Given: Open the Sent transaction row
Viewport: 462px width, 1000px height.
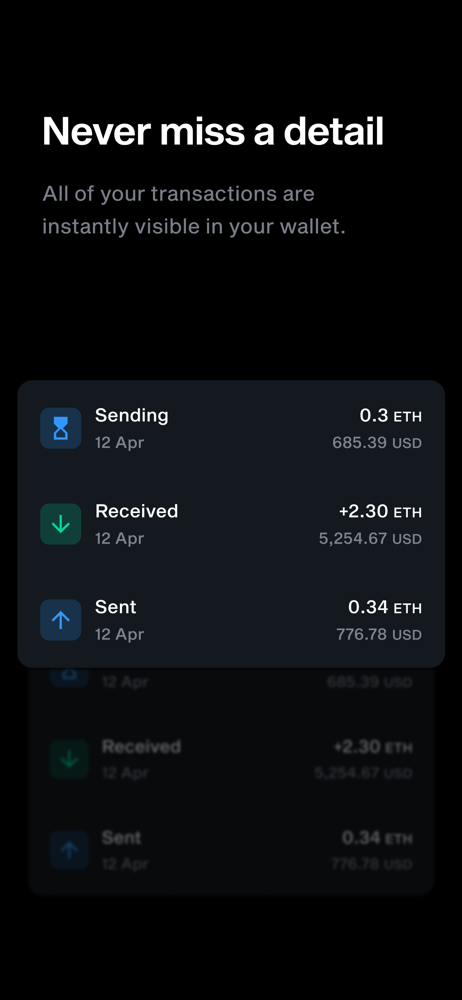Looking at the screenshot, I should (x=231, y=620).
